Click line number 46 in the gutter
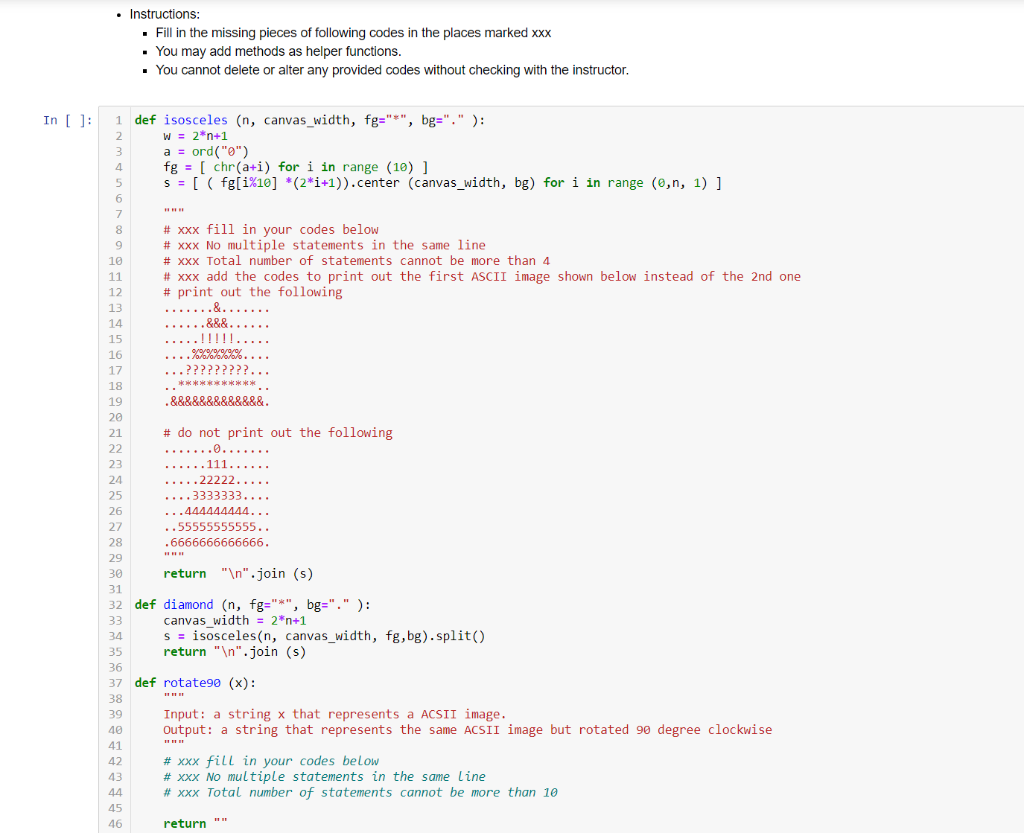The image size is (1024, 833). pos(115,823)
